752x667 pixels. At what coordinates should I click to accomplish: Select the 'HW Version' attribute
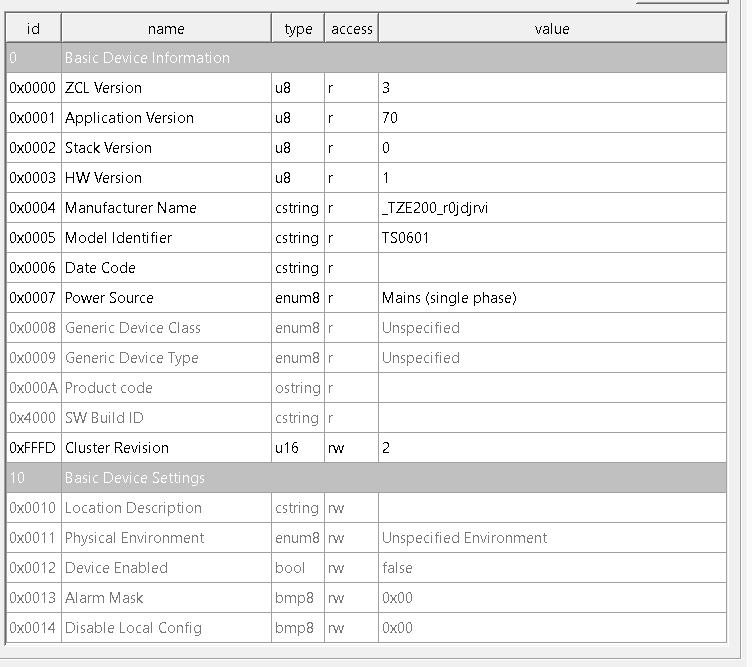[x=366, y=178]
